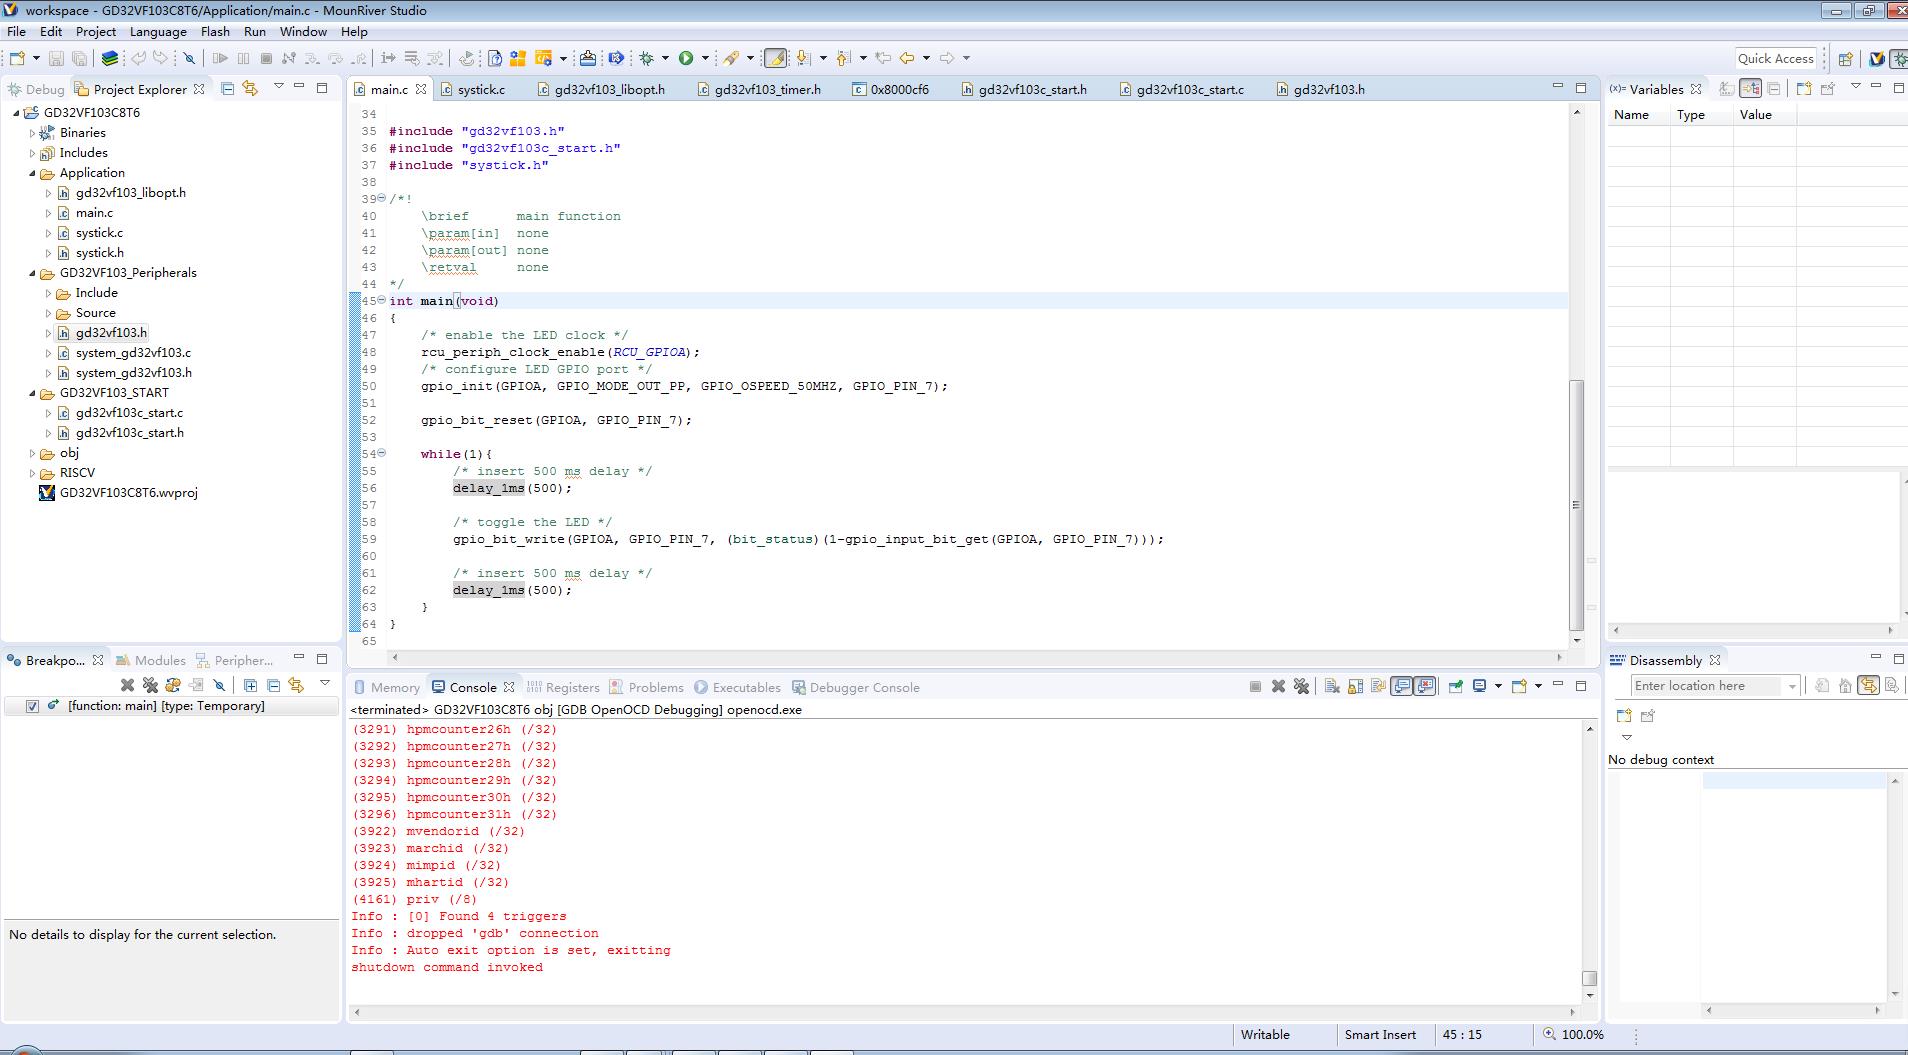This screenshot has width=1908, height=1055.
Task: Uncheck the main function breakpoint checkbox
Action: (x=32, y=706)
